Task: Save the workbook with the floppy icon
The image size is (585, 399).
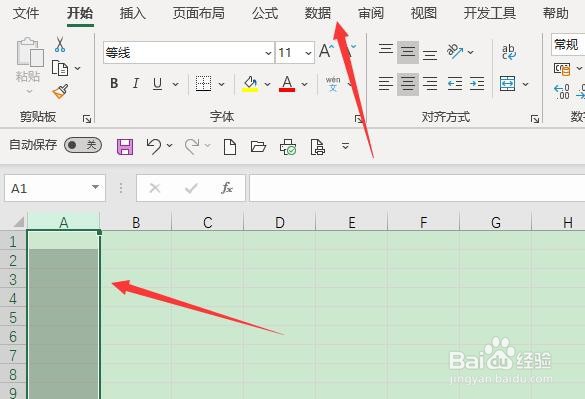Action: click(x=125, y=147)
